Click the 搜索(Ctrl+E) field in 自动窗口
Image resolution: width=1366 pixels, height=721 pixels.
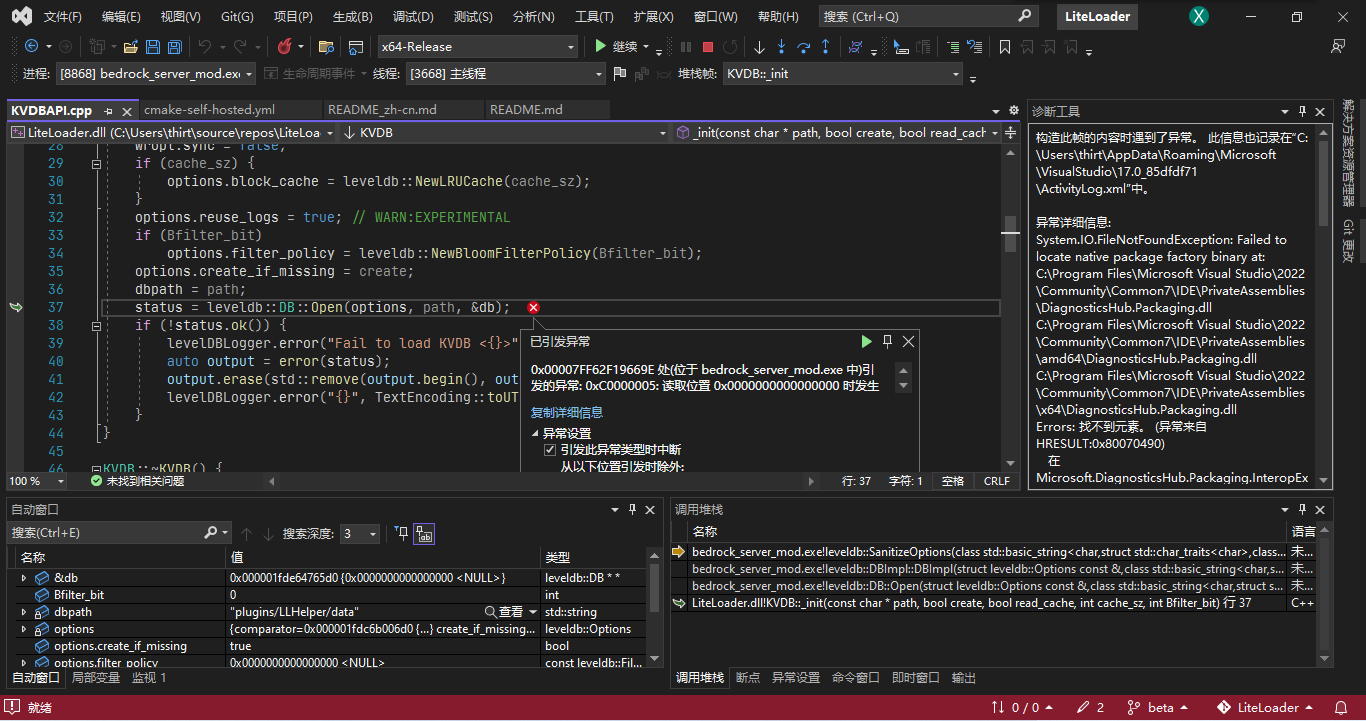click(119, 533)
